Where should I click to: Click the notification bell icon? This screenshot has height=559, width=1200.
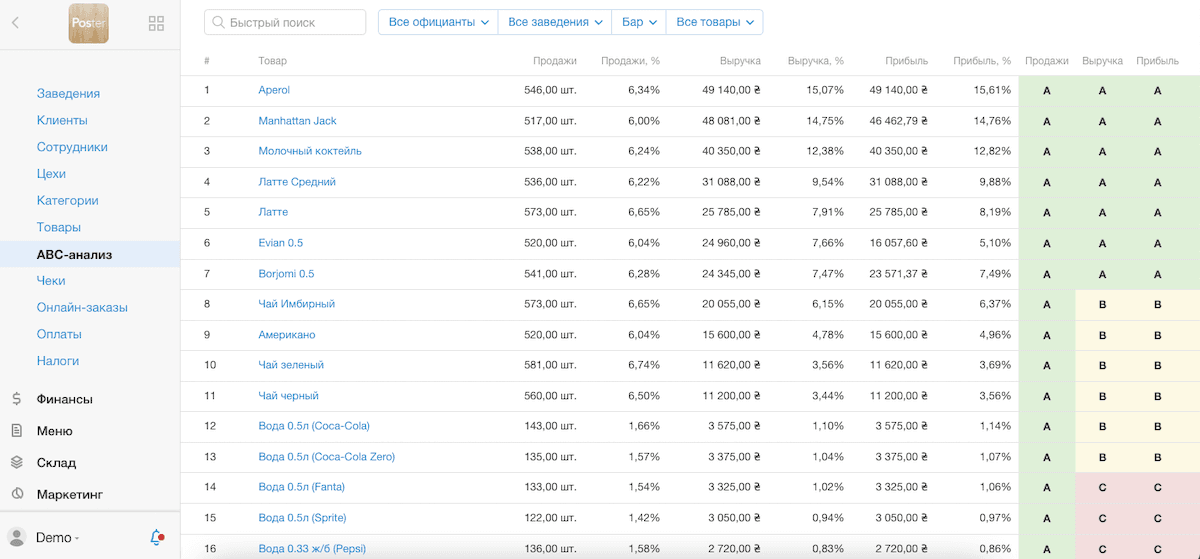(x=157, y=537)
